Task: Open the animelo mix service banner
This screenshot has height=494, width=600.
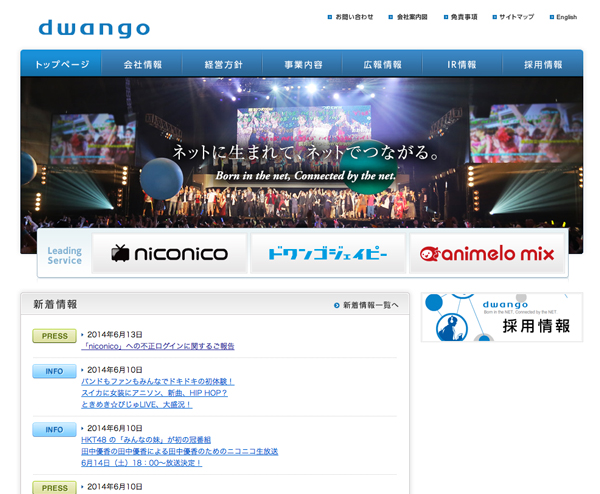Action: pos(487,254)
